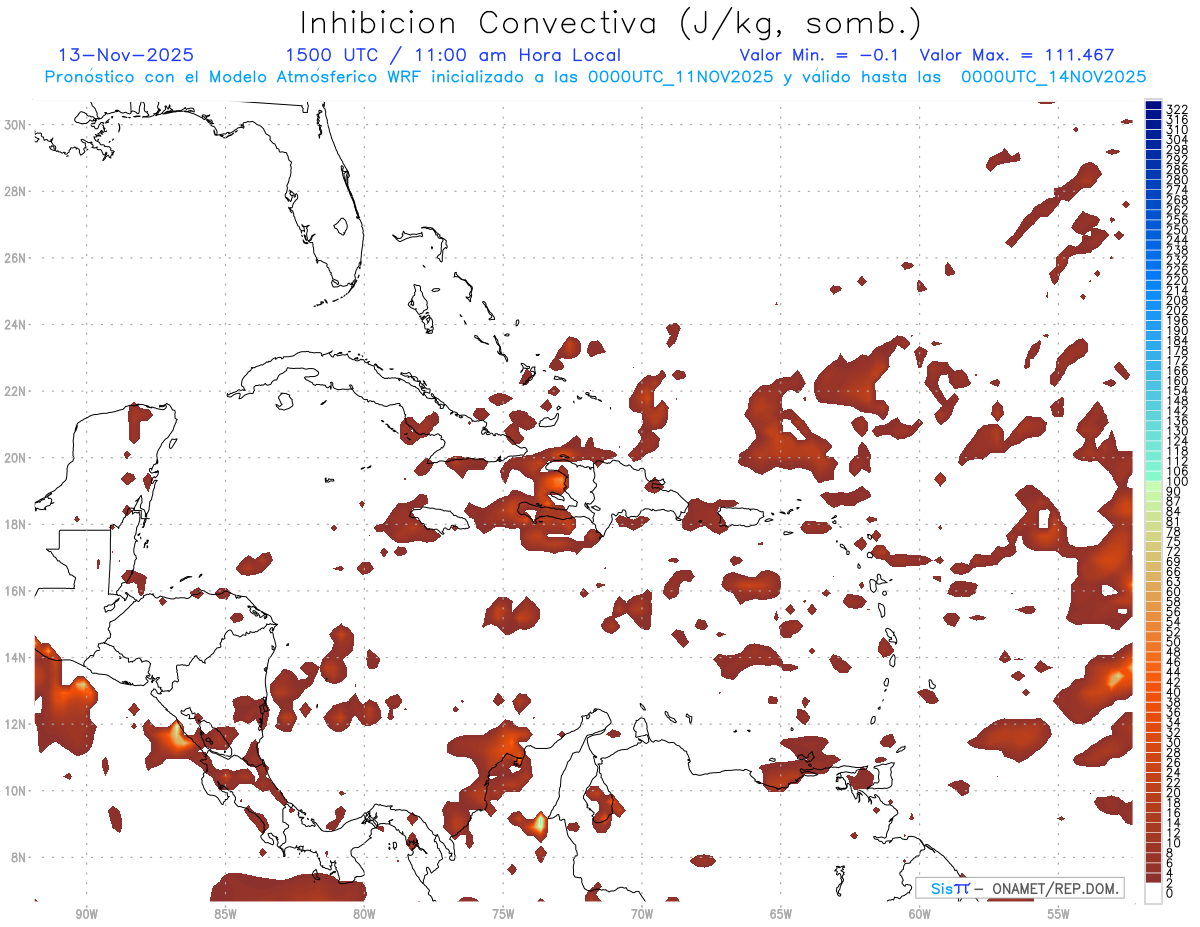The width and height of the screenshot is (1200, 927).
Task: Click the '75W' longitude label
Action: [x=503, y=913]
